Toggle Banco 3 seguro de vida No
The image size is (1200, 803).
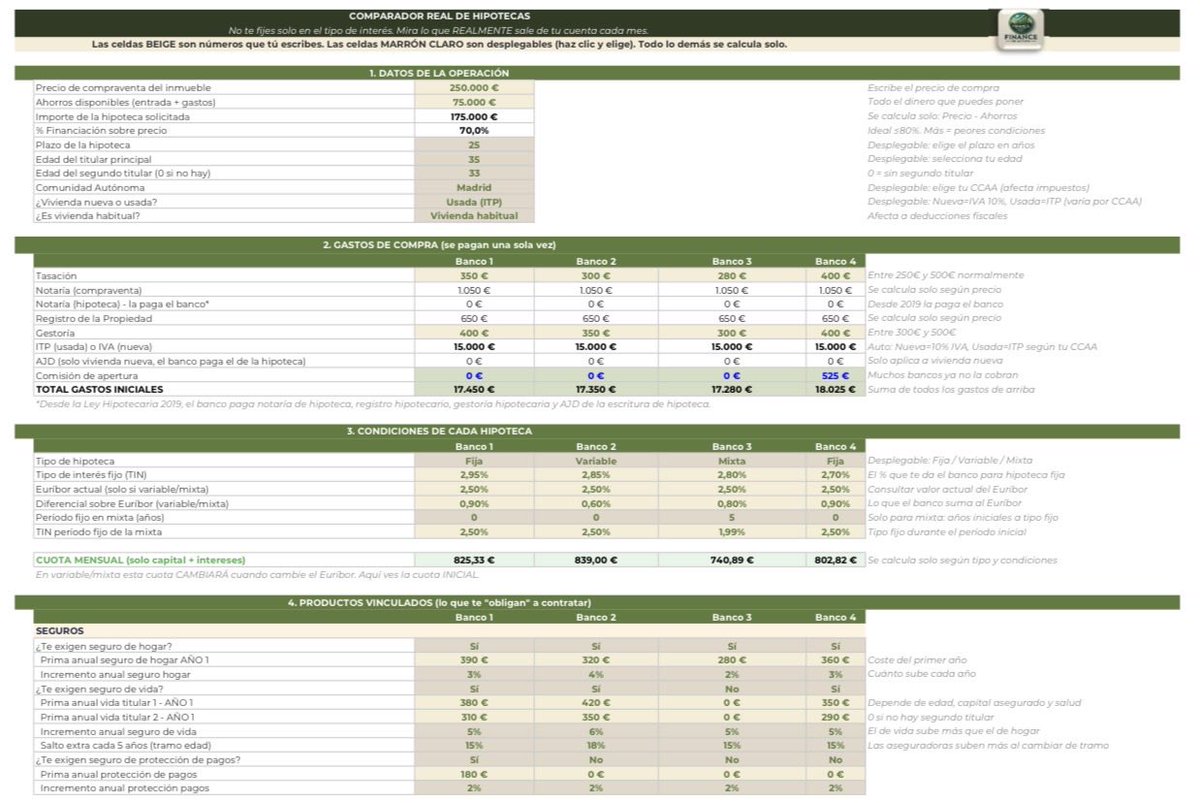coord(732,688)
